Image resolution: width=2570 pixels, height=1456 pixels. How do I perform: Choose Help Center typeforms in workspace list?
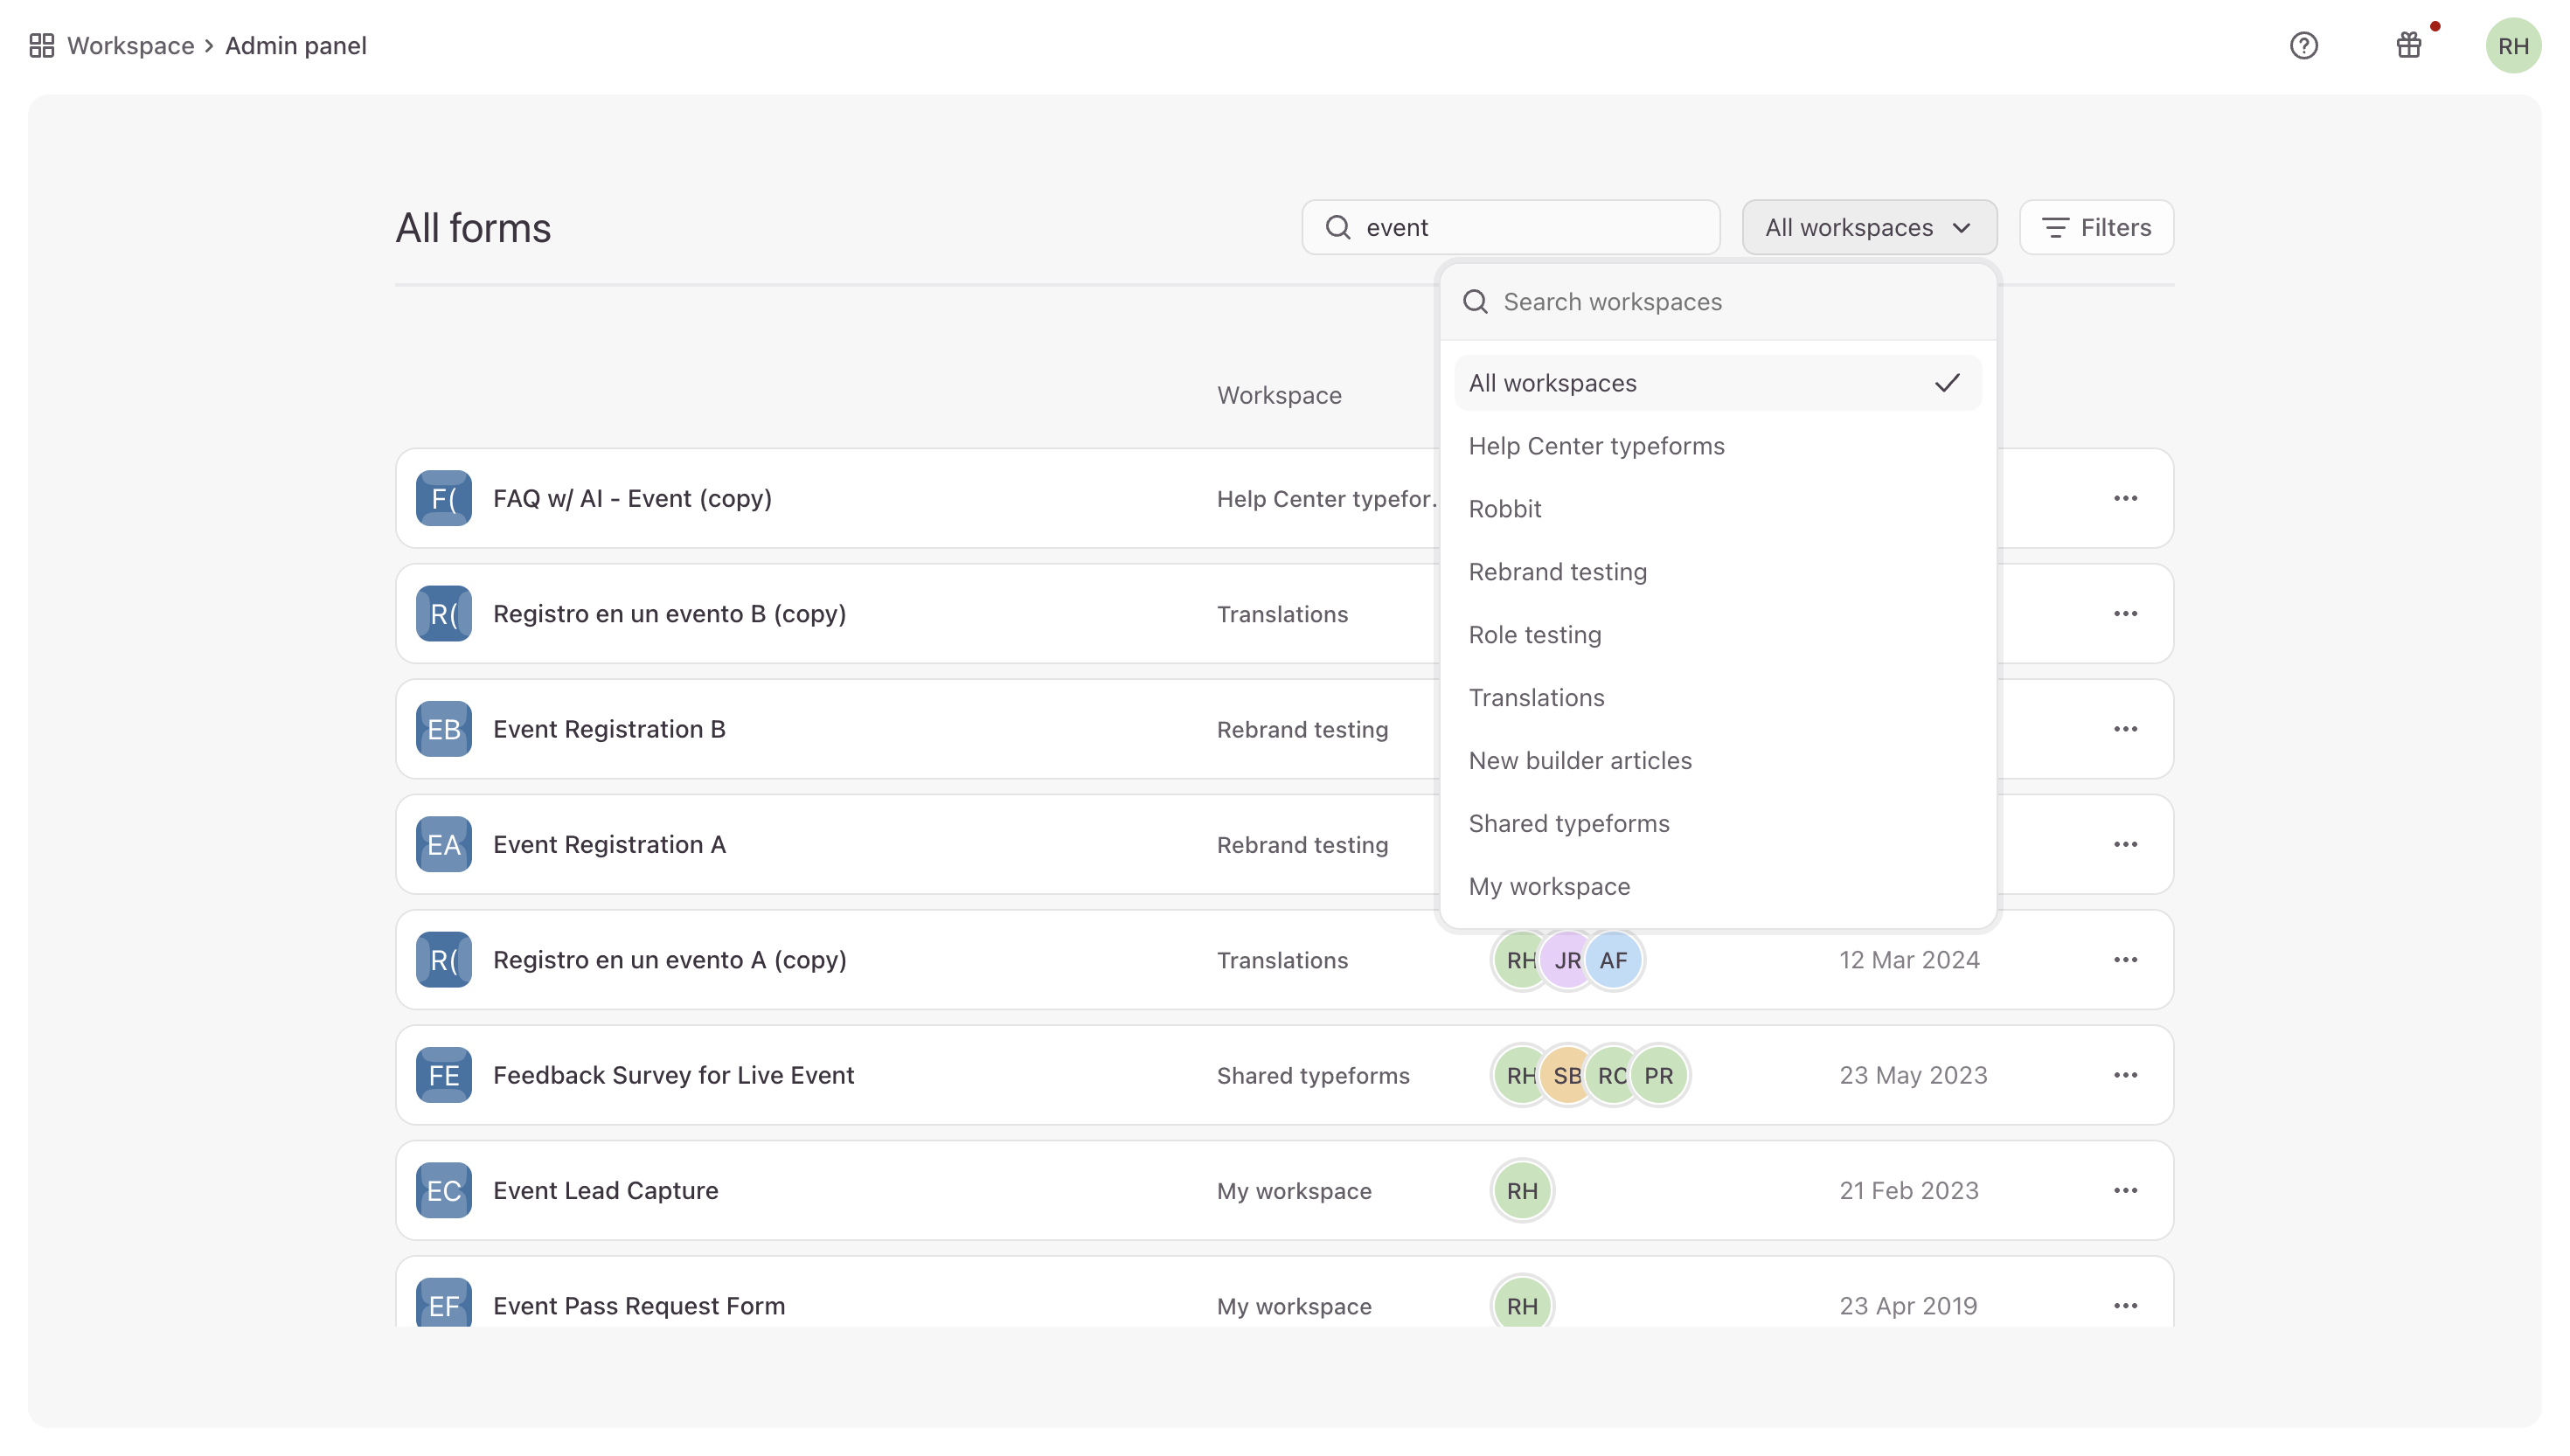1596,446
